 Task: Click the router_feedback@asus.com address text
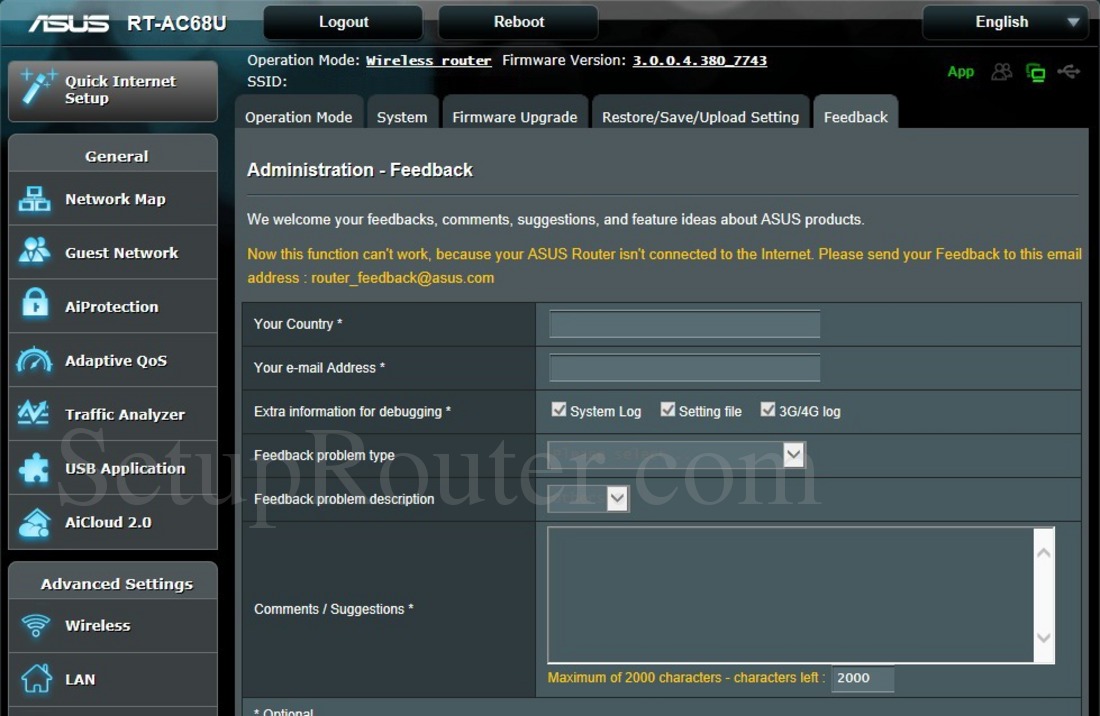[x=403, y=278]
